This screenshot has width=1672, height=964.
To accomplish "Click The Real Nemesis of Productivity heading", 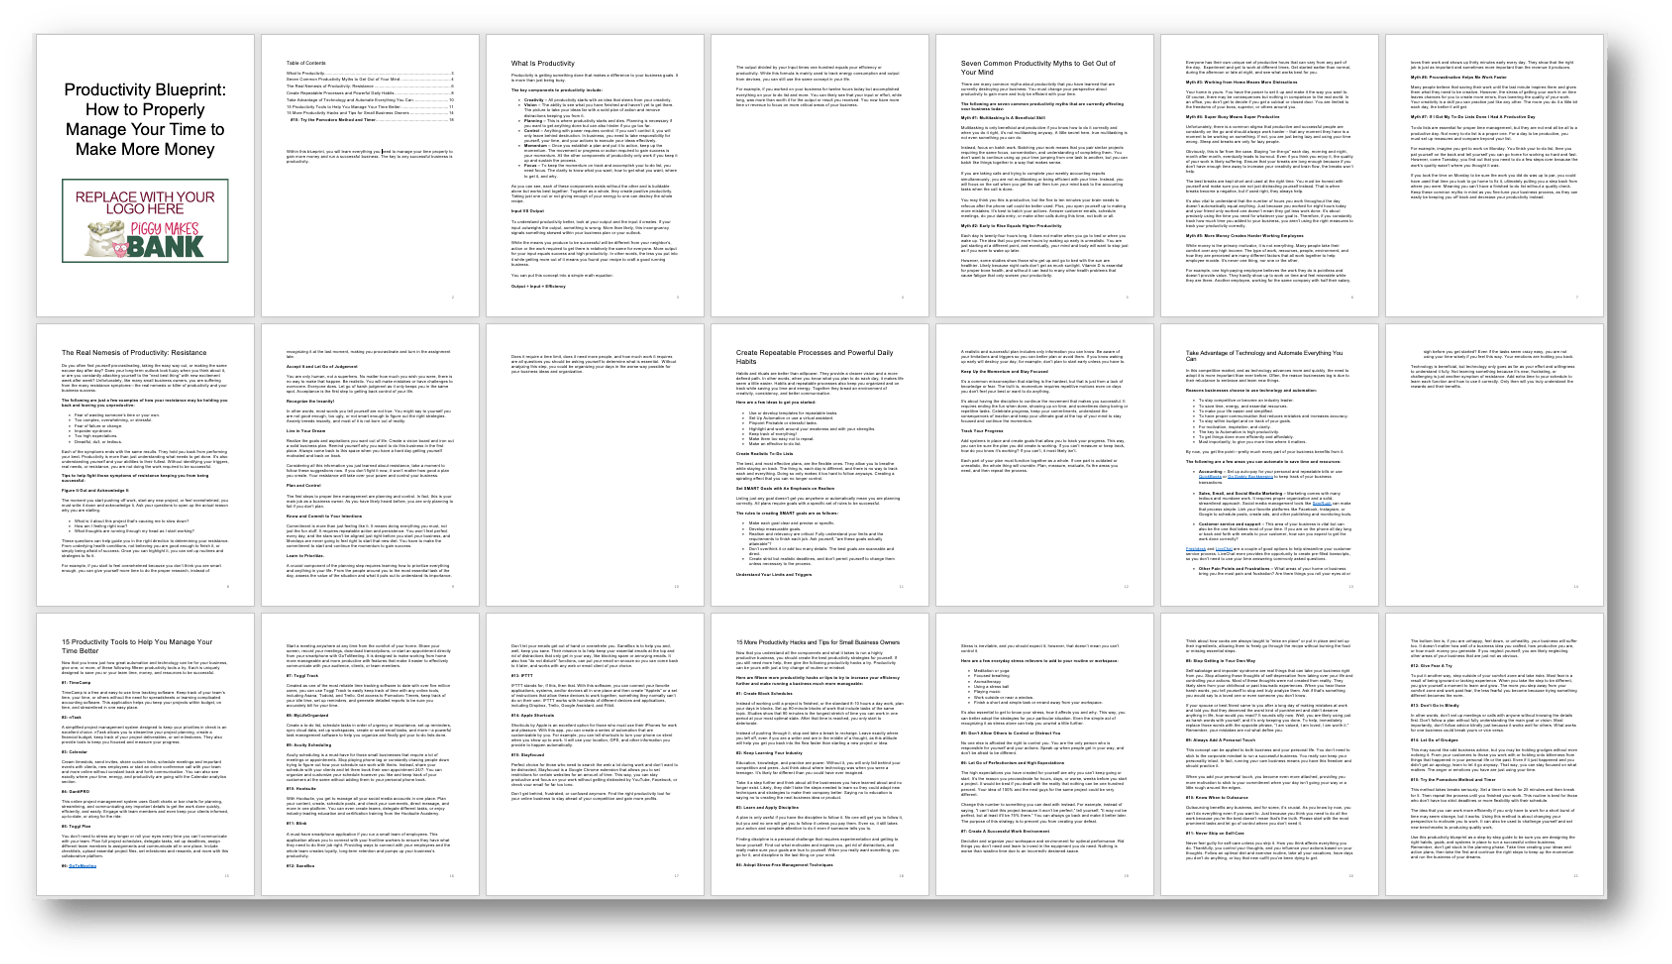I will click(x=134, y=353).
